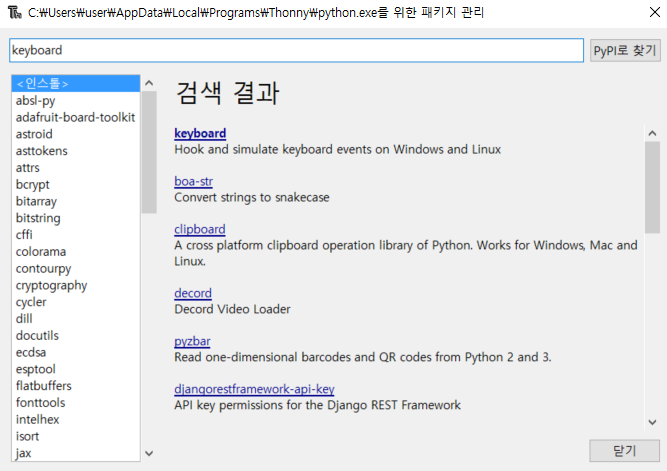This screenshot has height=471, width=667.
Task: Click the '검색 결과' heading text
Action: click(x=227, y=93)
